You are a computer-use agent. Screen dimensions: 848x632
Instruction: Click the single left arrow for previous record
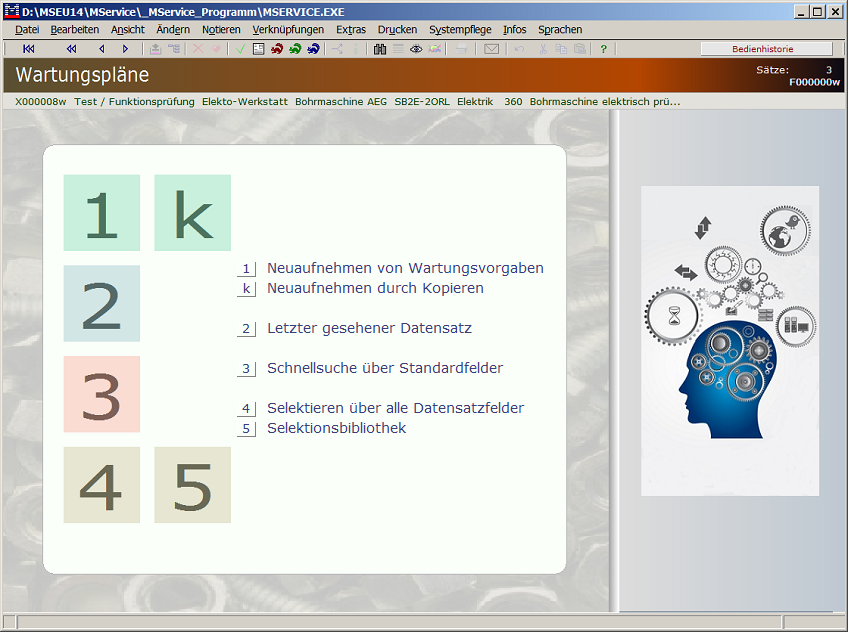click(101, 49)
